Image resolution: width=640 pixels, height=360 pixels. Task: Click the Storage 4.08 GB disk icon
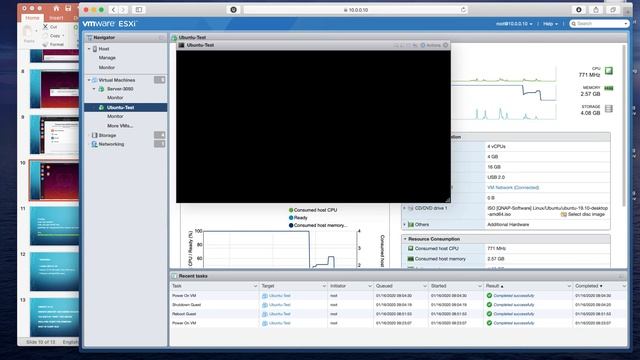coord(609,109)
